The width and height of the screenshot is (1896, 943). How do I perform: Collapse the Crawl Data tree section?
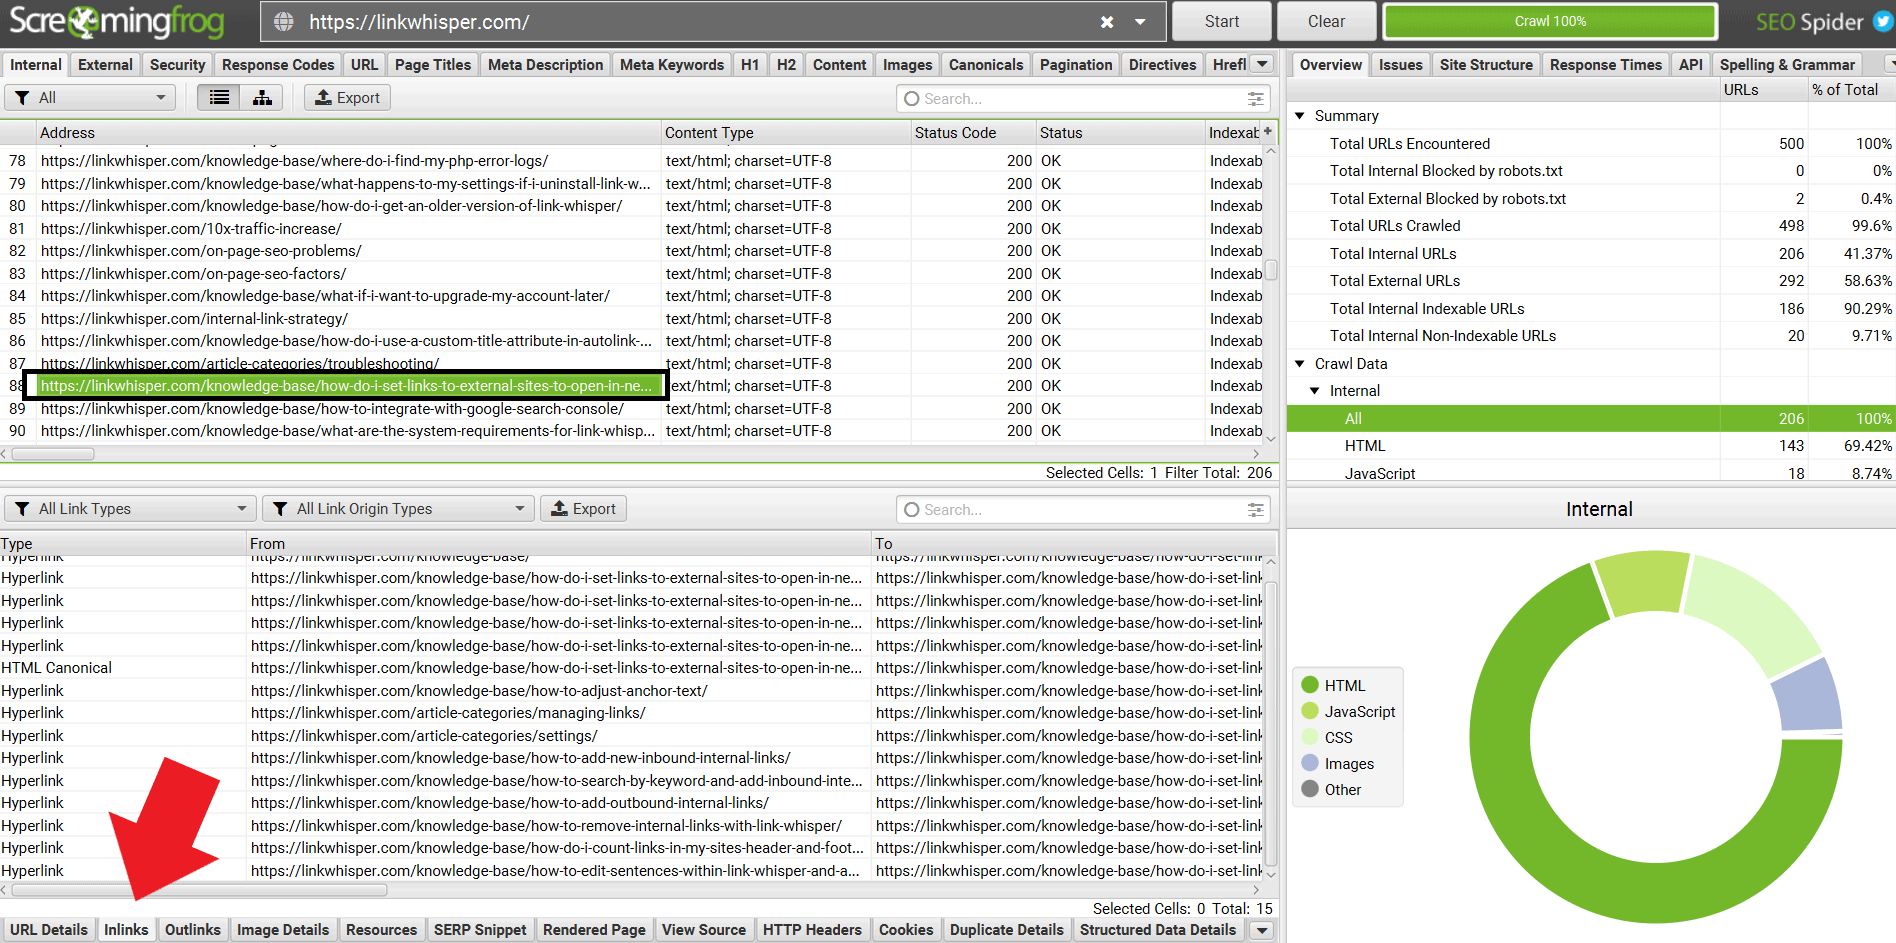(x=1300, y=364)
